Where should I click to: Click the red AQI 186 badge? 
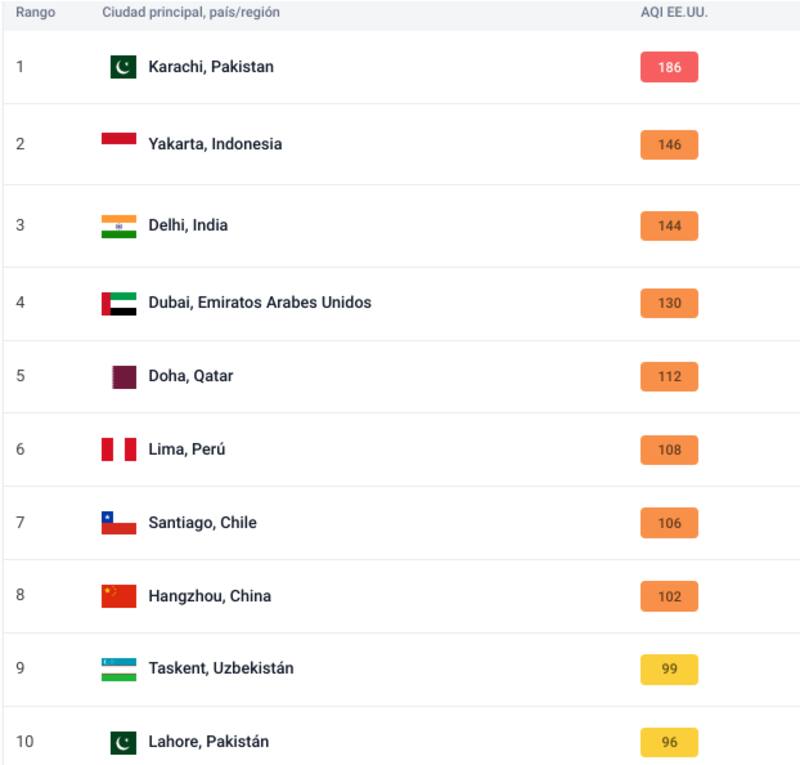pos(669,67)
